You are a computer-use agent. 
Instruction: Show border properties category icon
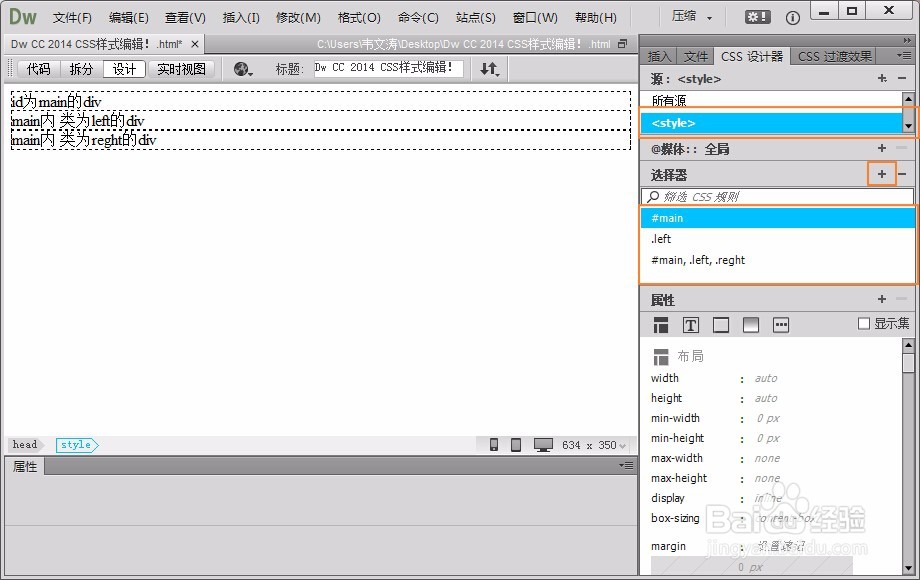[721, 325]
